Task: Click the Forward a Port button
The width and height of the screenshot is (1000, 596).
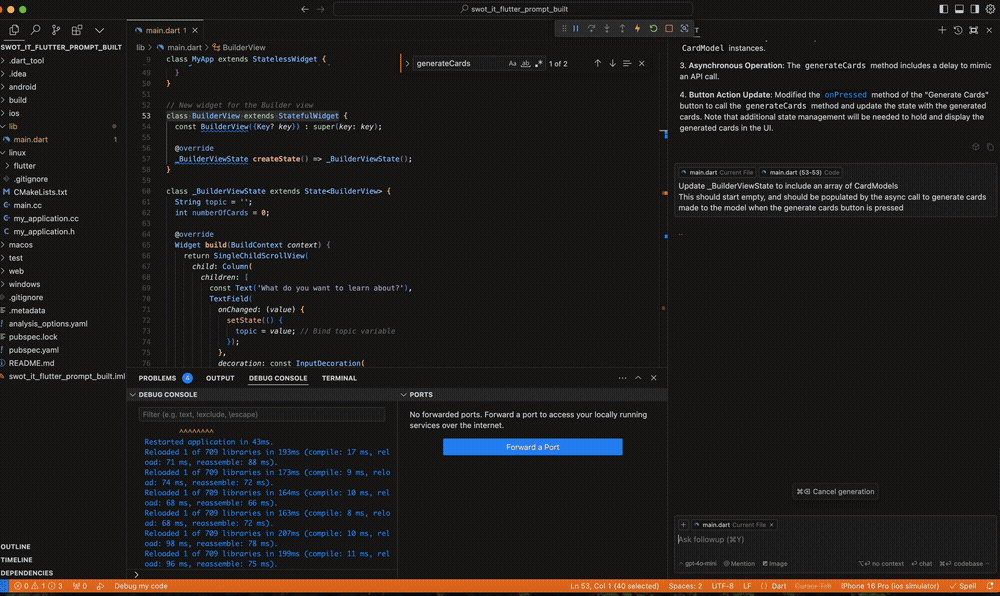Action: [533, 447]
